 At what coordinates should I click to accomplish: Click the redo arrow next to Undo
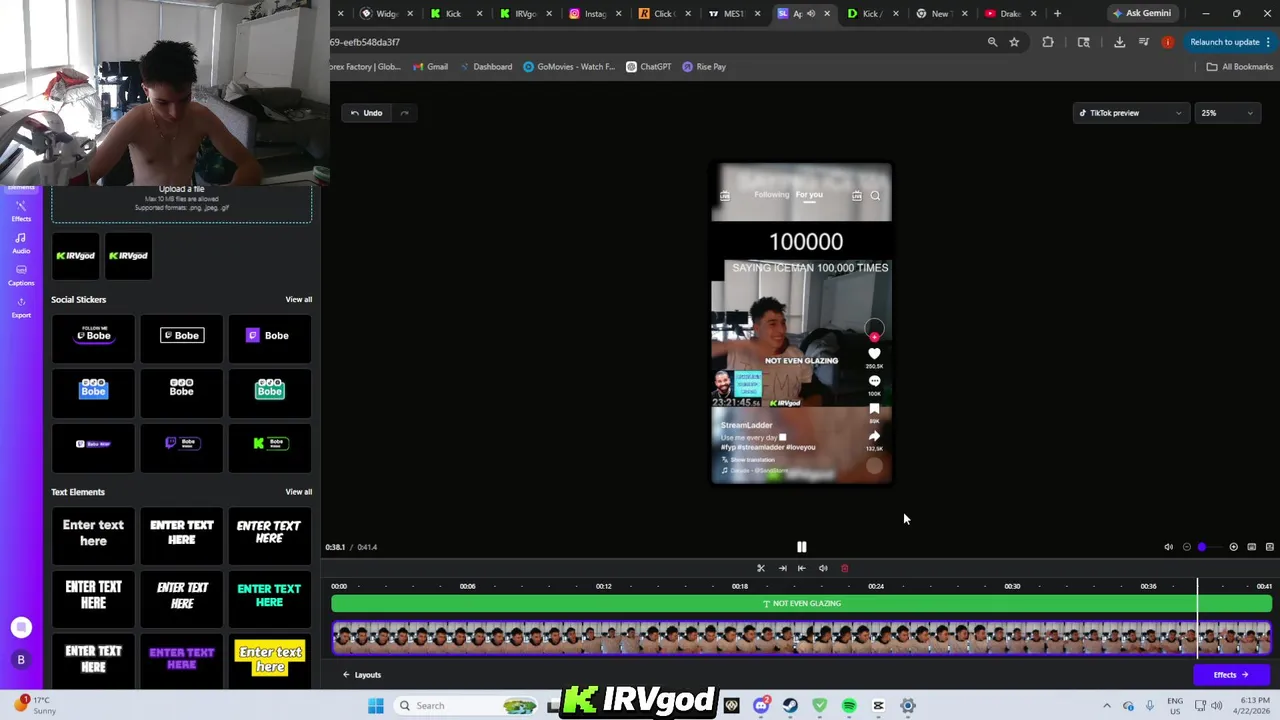point(404,113)
